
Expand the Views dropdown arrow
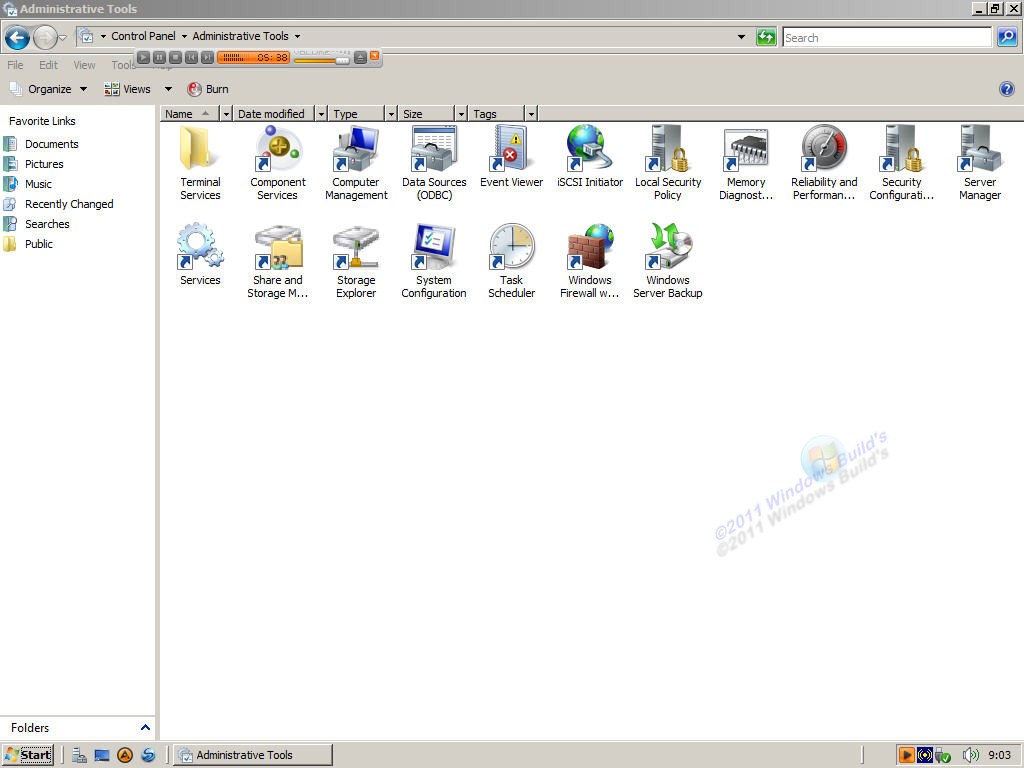[168, 89]
